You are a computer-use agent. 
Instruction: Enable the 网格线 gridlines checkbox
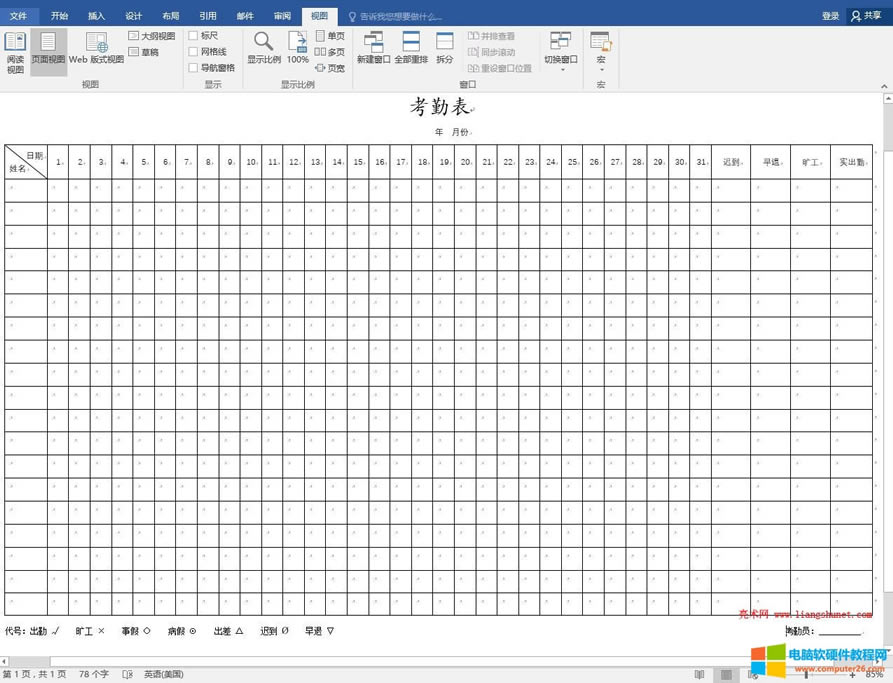click(x=197, y=51)
